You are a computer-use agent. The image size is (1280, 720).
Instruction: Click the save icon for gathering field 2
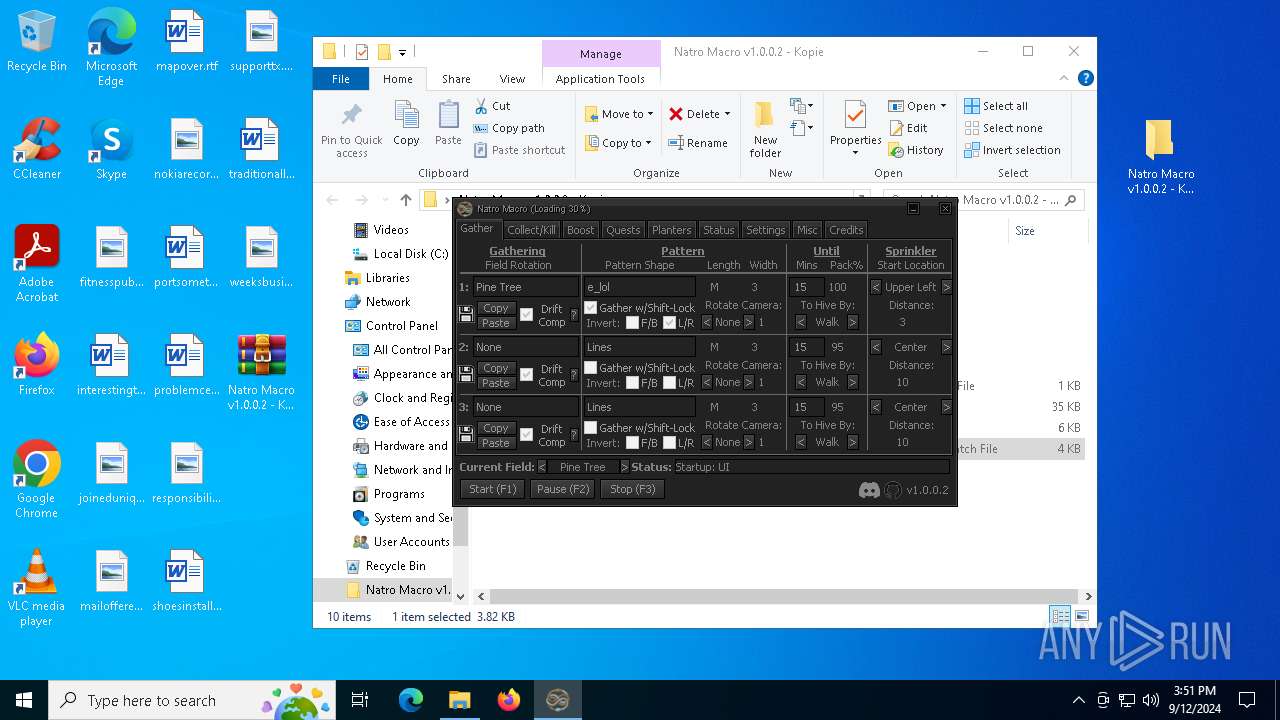[x=466, y=375]
